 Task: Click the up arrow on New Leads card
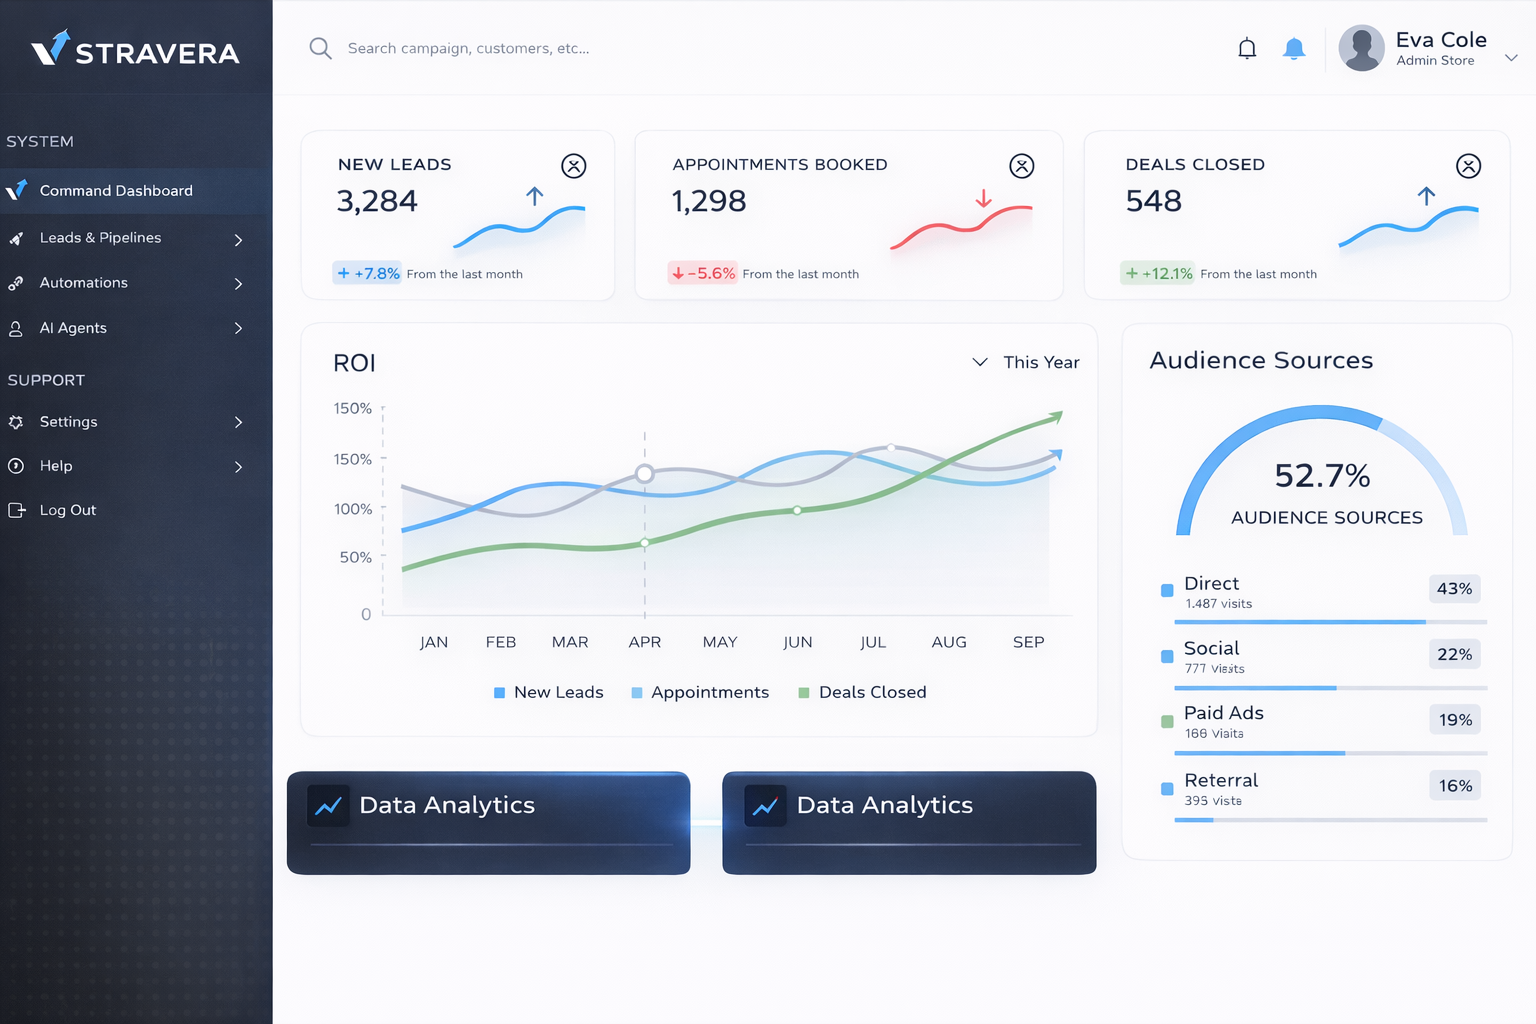(x=535, y=196)
